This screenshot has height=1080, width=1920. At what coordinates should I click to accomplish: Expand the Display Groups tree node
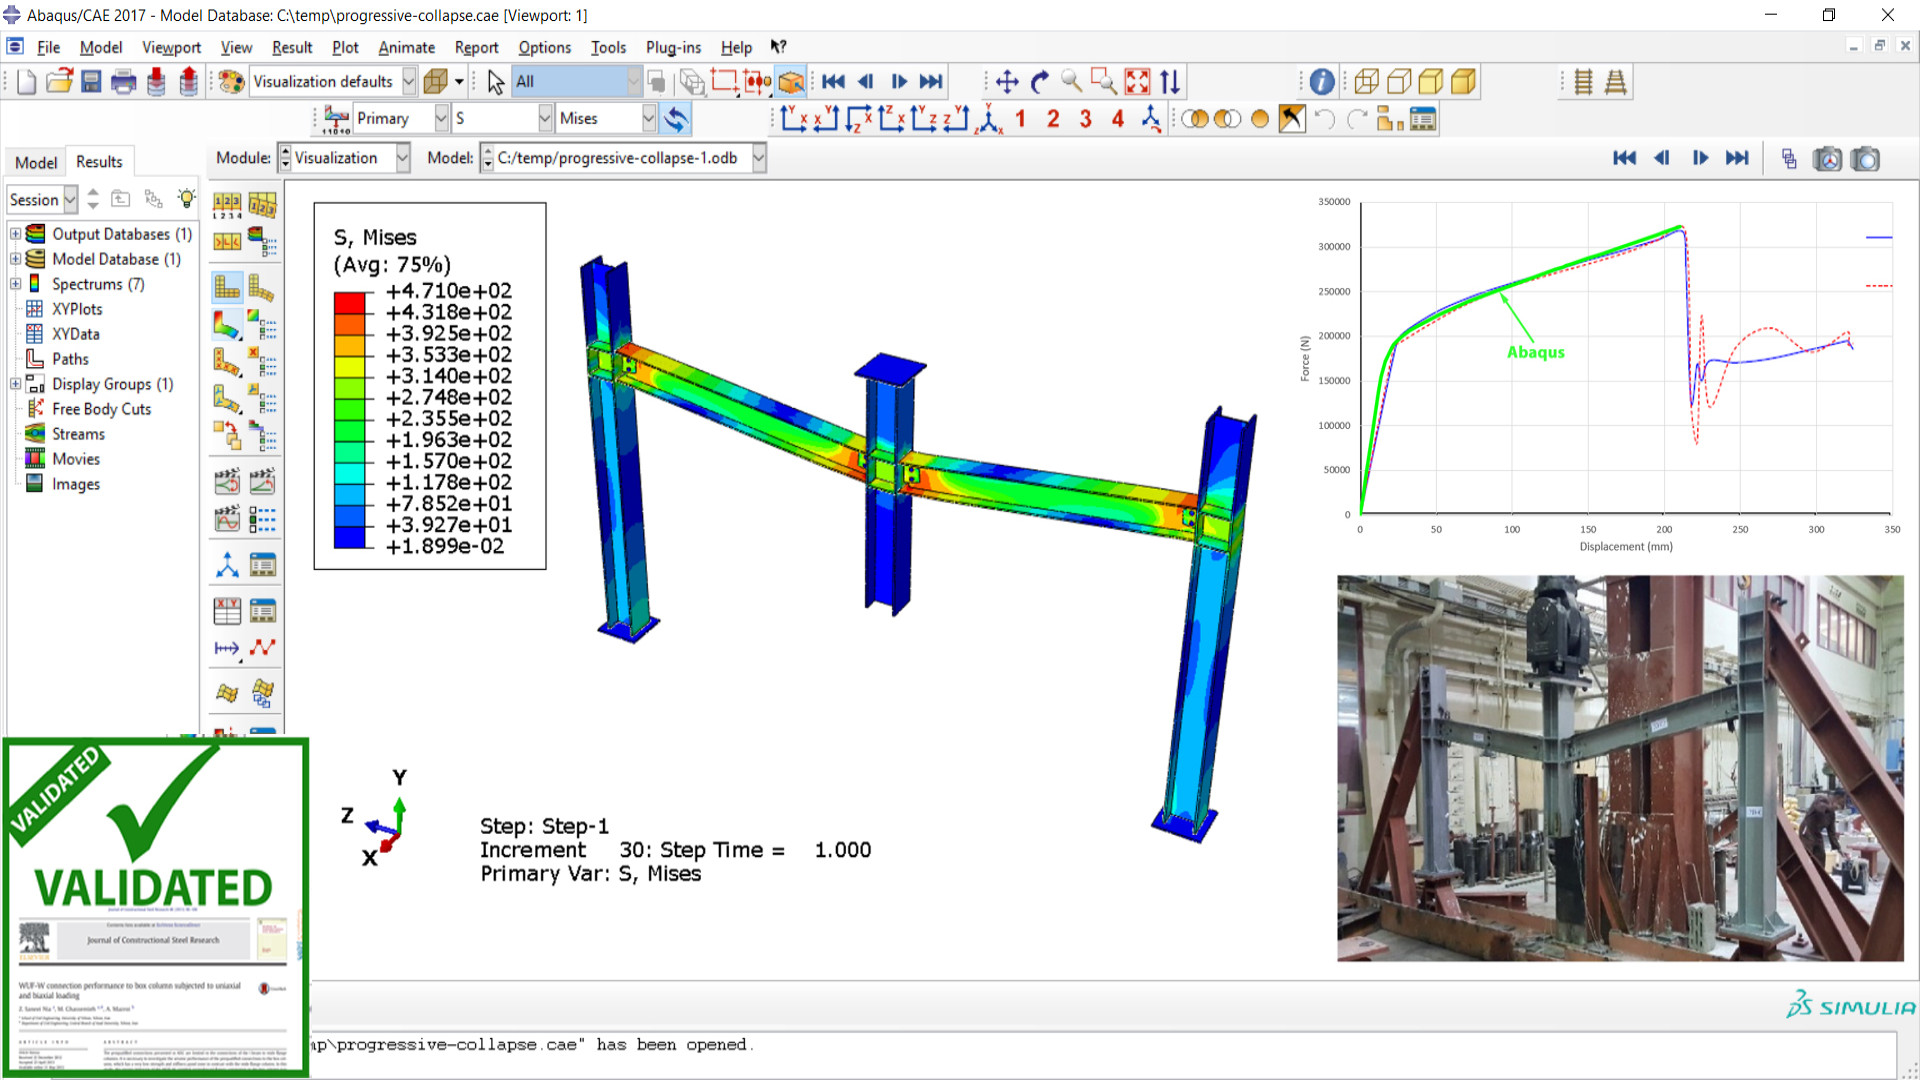[16, 384]
